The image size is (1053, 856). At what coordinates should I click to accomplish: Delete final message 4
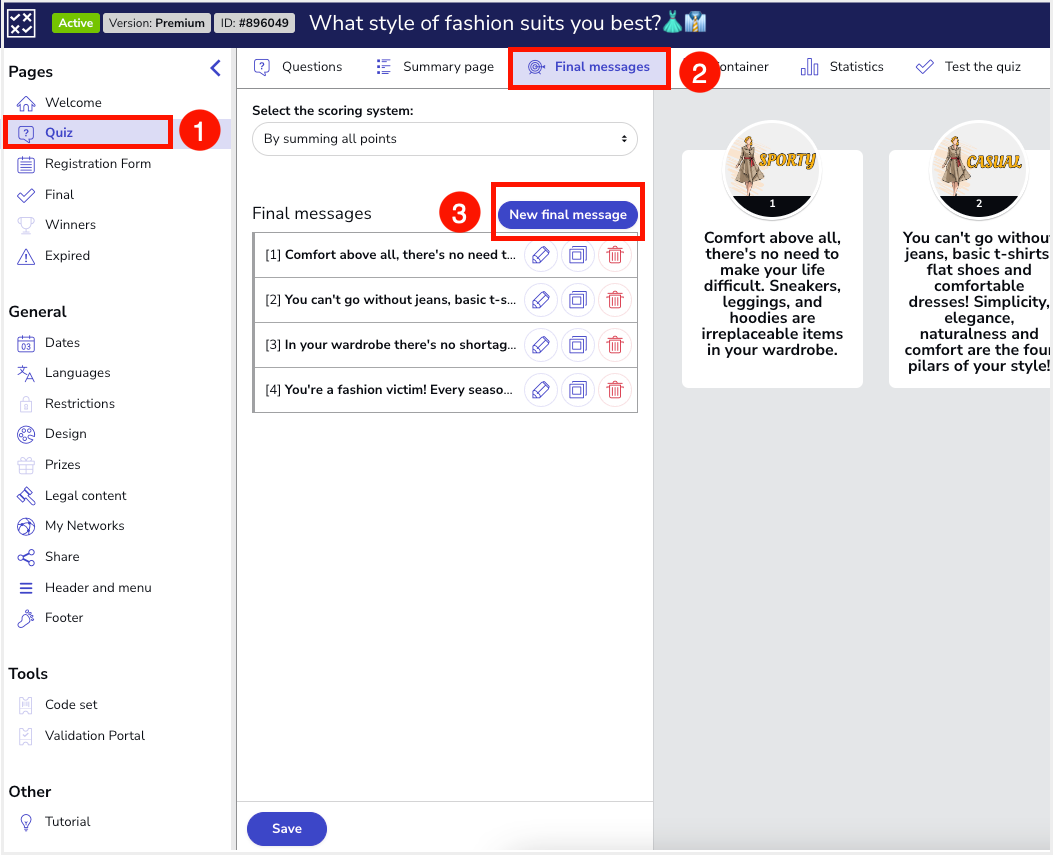point(614,390)
